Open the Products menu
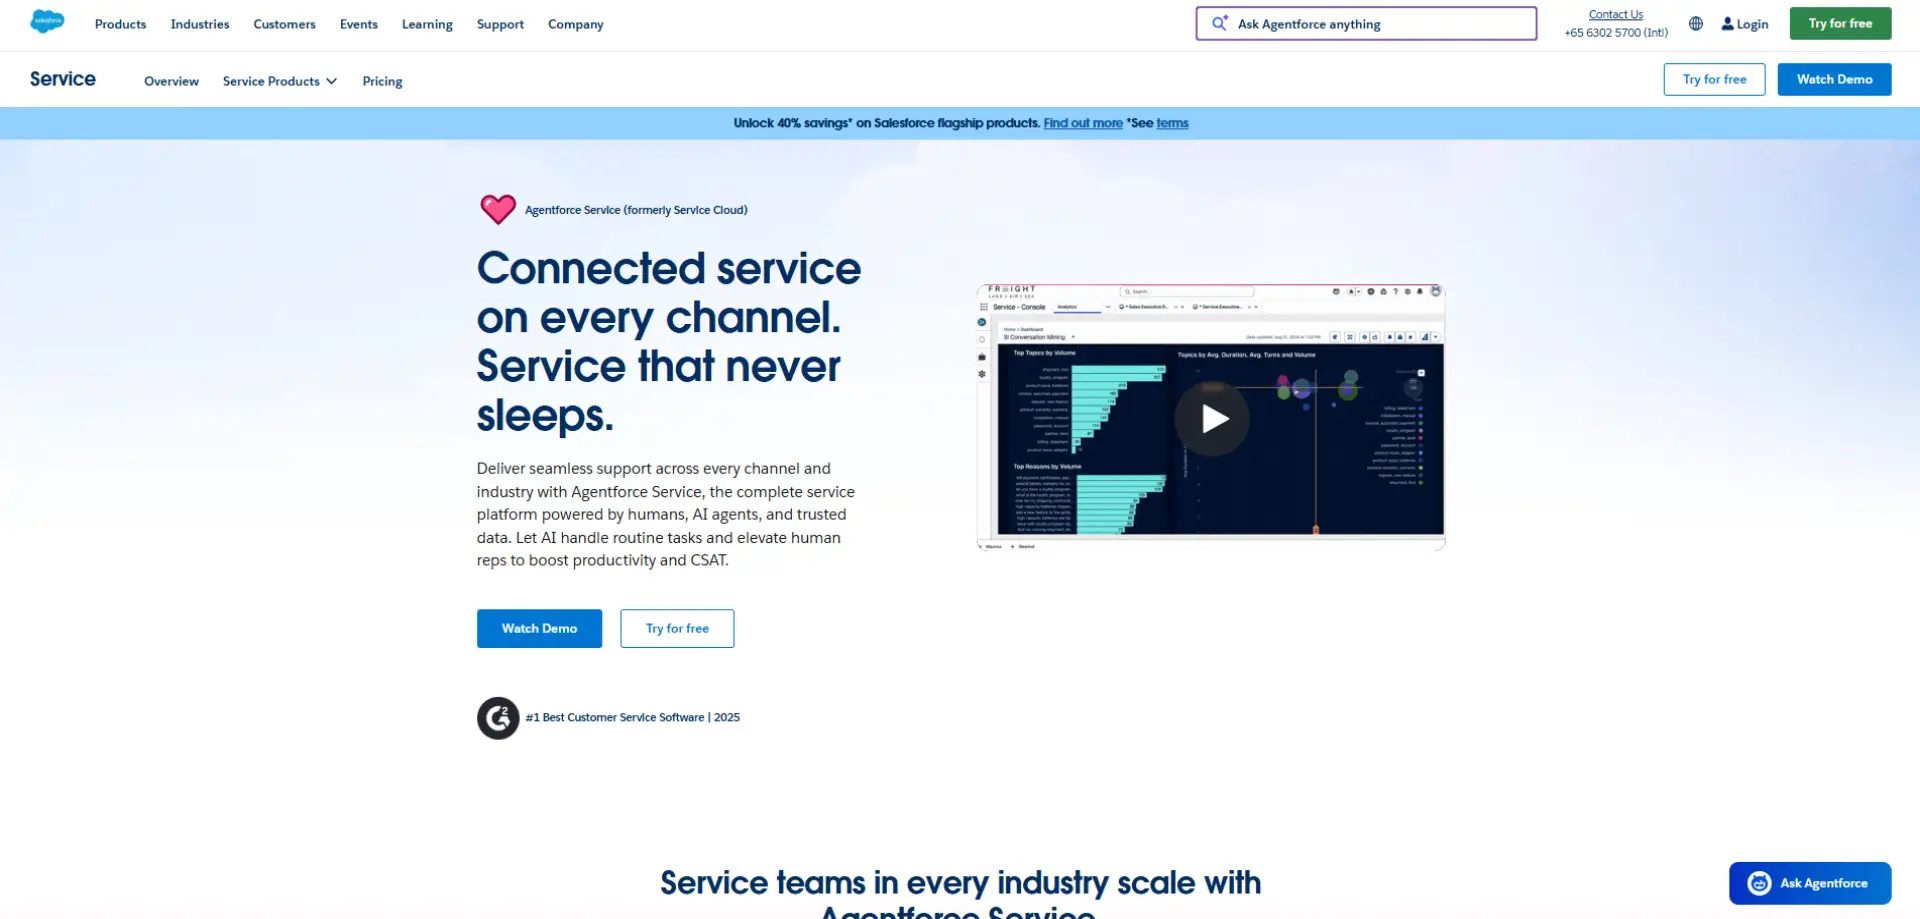The image size is (1920, 919). pyautogui.click(x=120, y=24)
